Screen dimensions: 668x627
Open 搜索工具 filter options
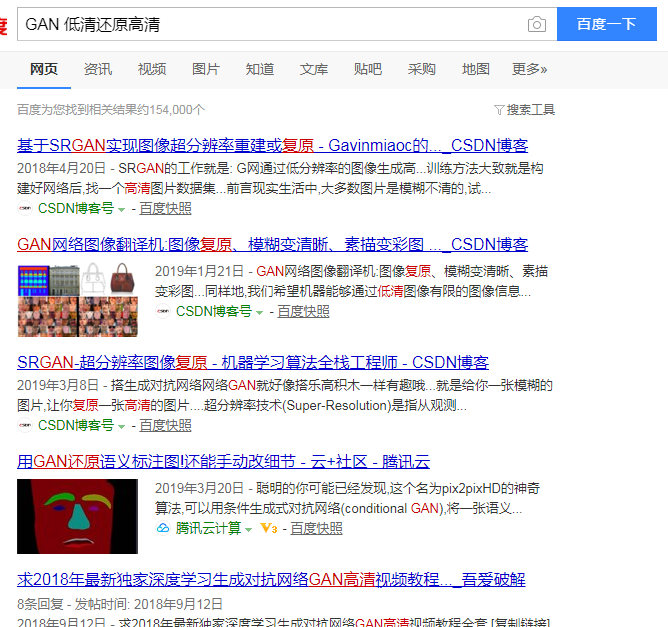(530, 110)
